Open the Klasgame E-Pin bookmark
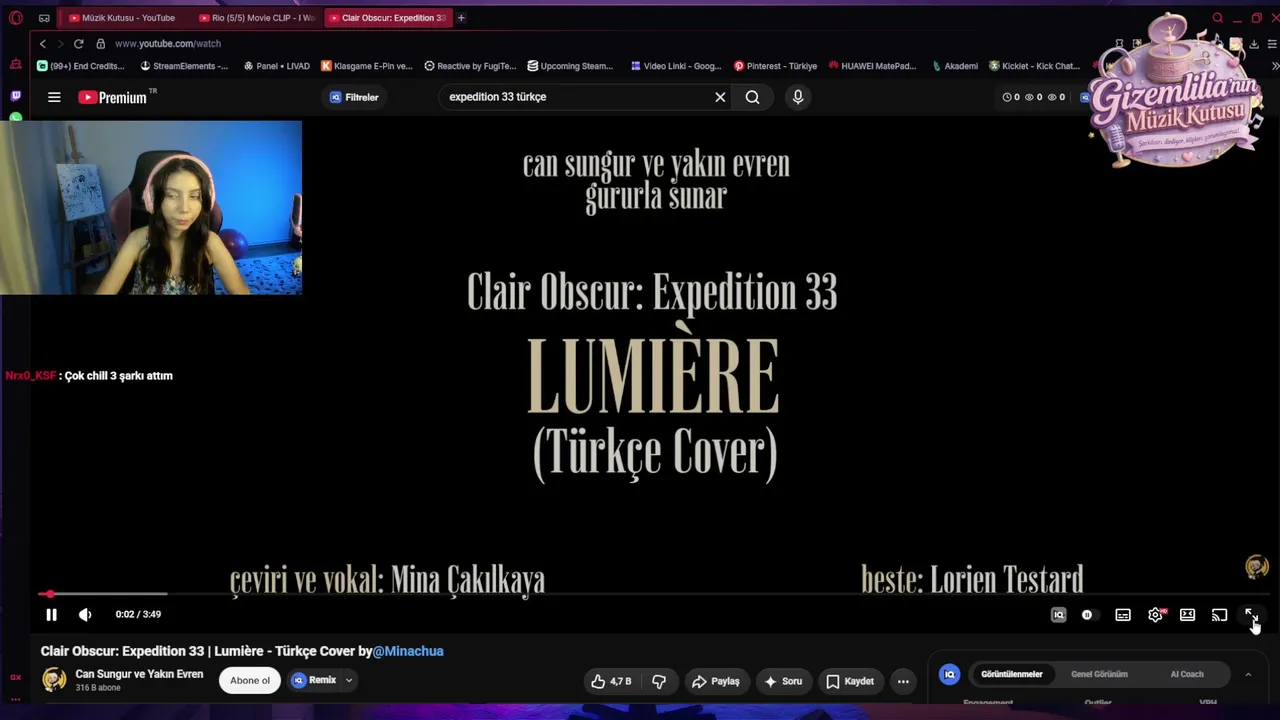The height and width of the screenshot is (720, 1280). (367, 66)
